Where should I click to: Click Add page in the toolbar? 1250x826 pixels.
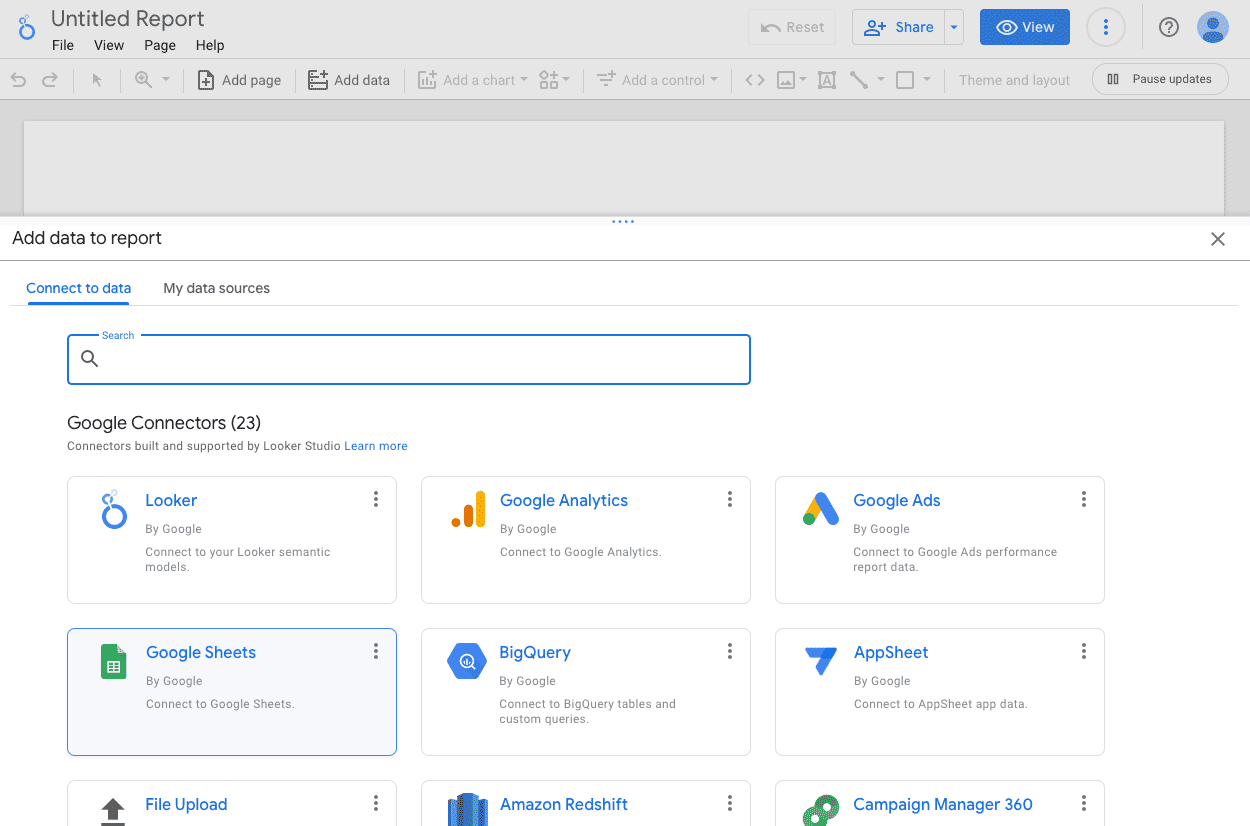coord(239,80)
